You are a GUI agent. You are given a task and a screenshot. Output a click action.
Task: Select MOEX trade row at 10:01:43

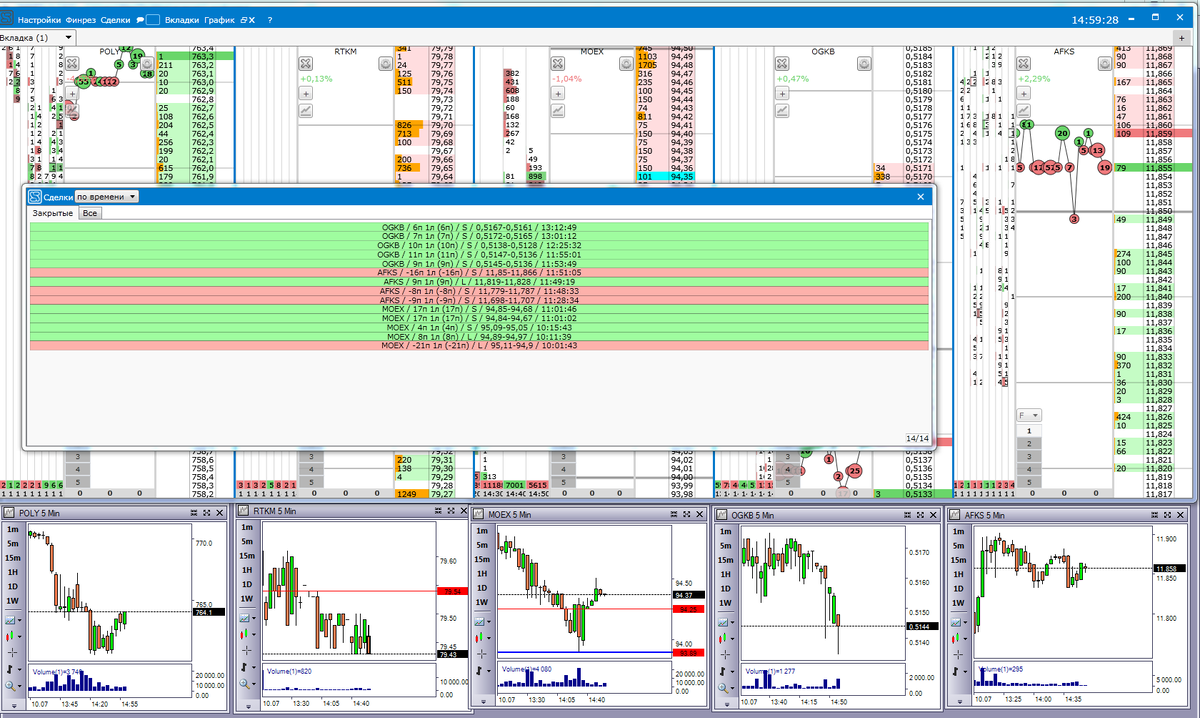(x=479, y=345)
